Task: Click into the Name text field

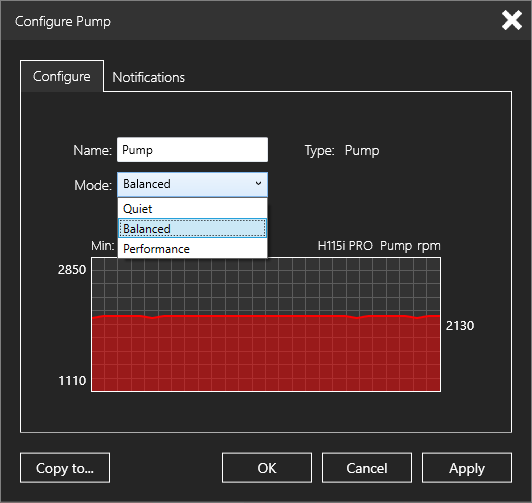Action: click(192, 150)
